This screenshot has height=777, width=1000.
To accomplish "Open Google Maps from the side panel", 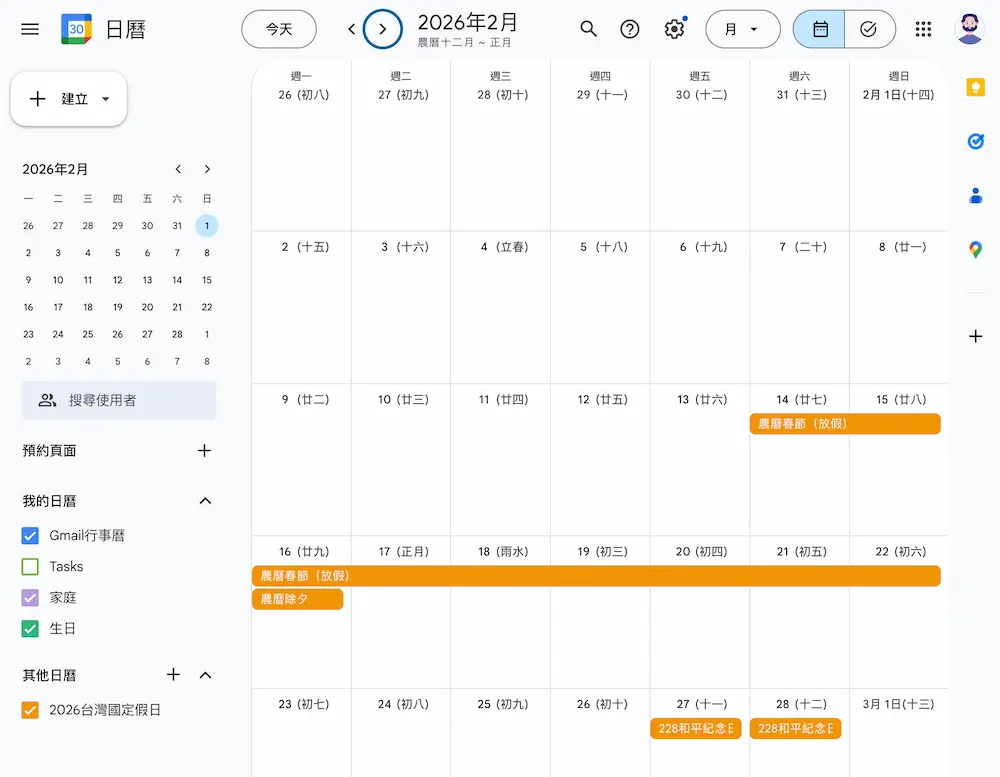I will (976, 249).
